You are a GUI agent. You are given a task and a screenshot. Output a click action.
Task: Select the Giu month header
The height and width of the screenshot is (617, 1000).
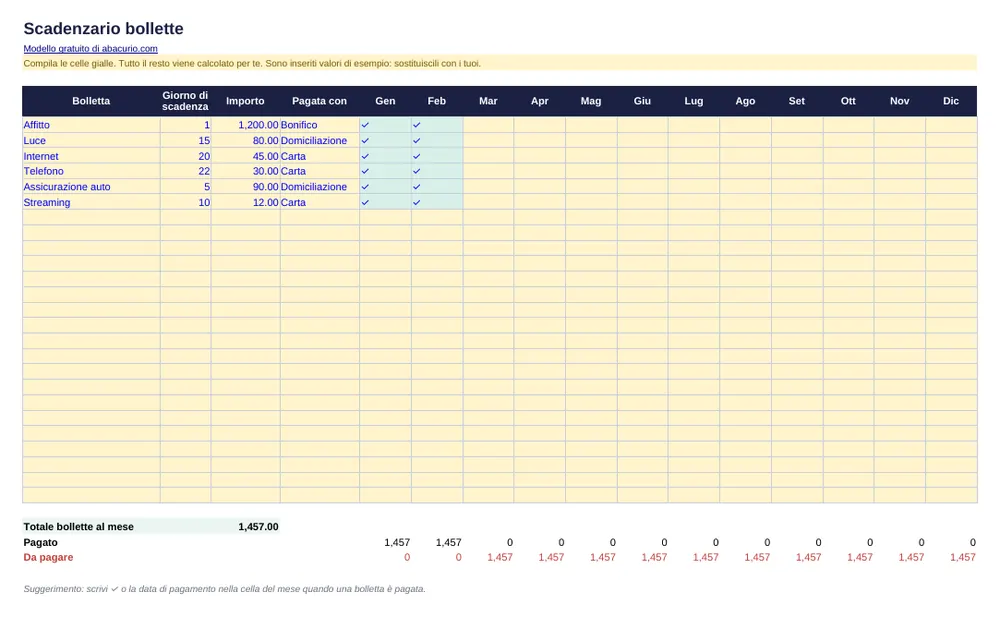(x=642, y=101)
